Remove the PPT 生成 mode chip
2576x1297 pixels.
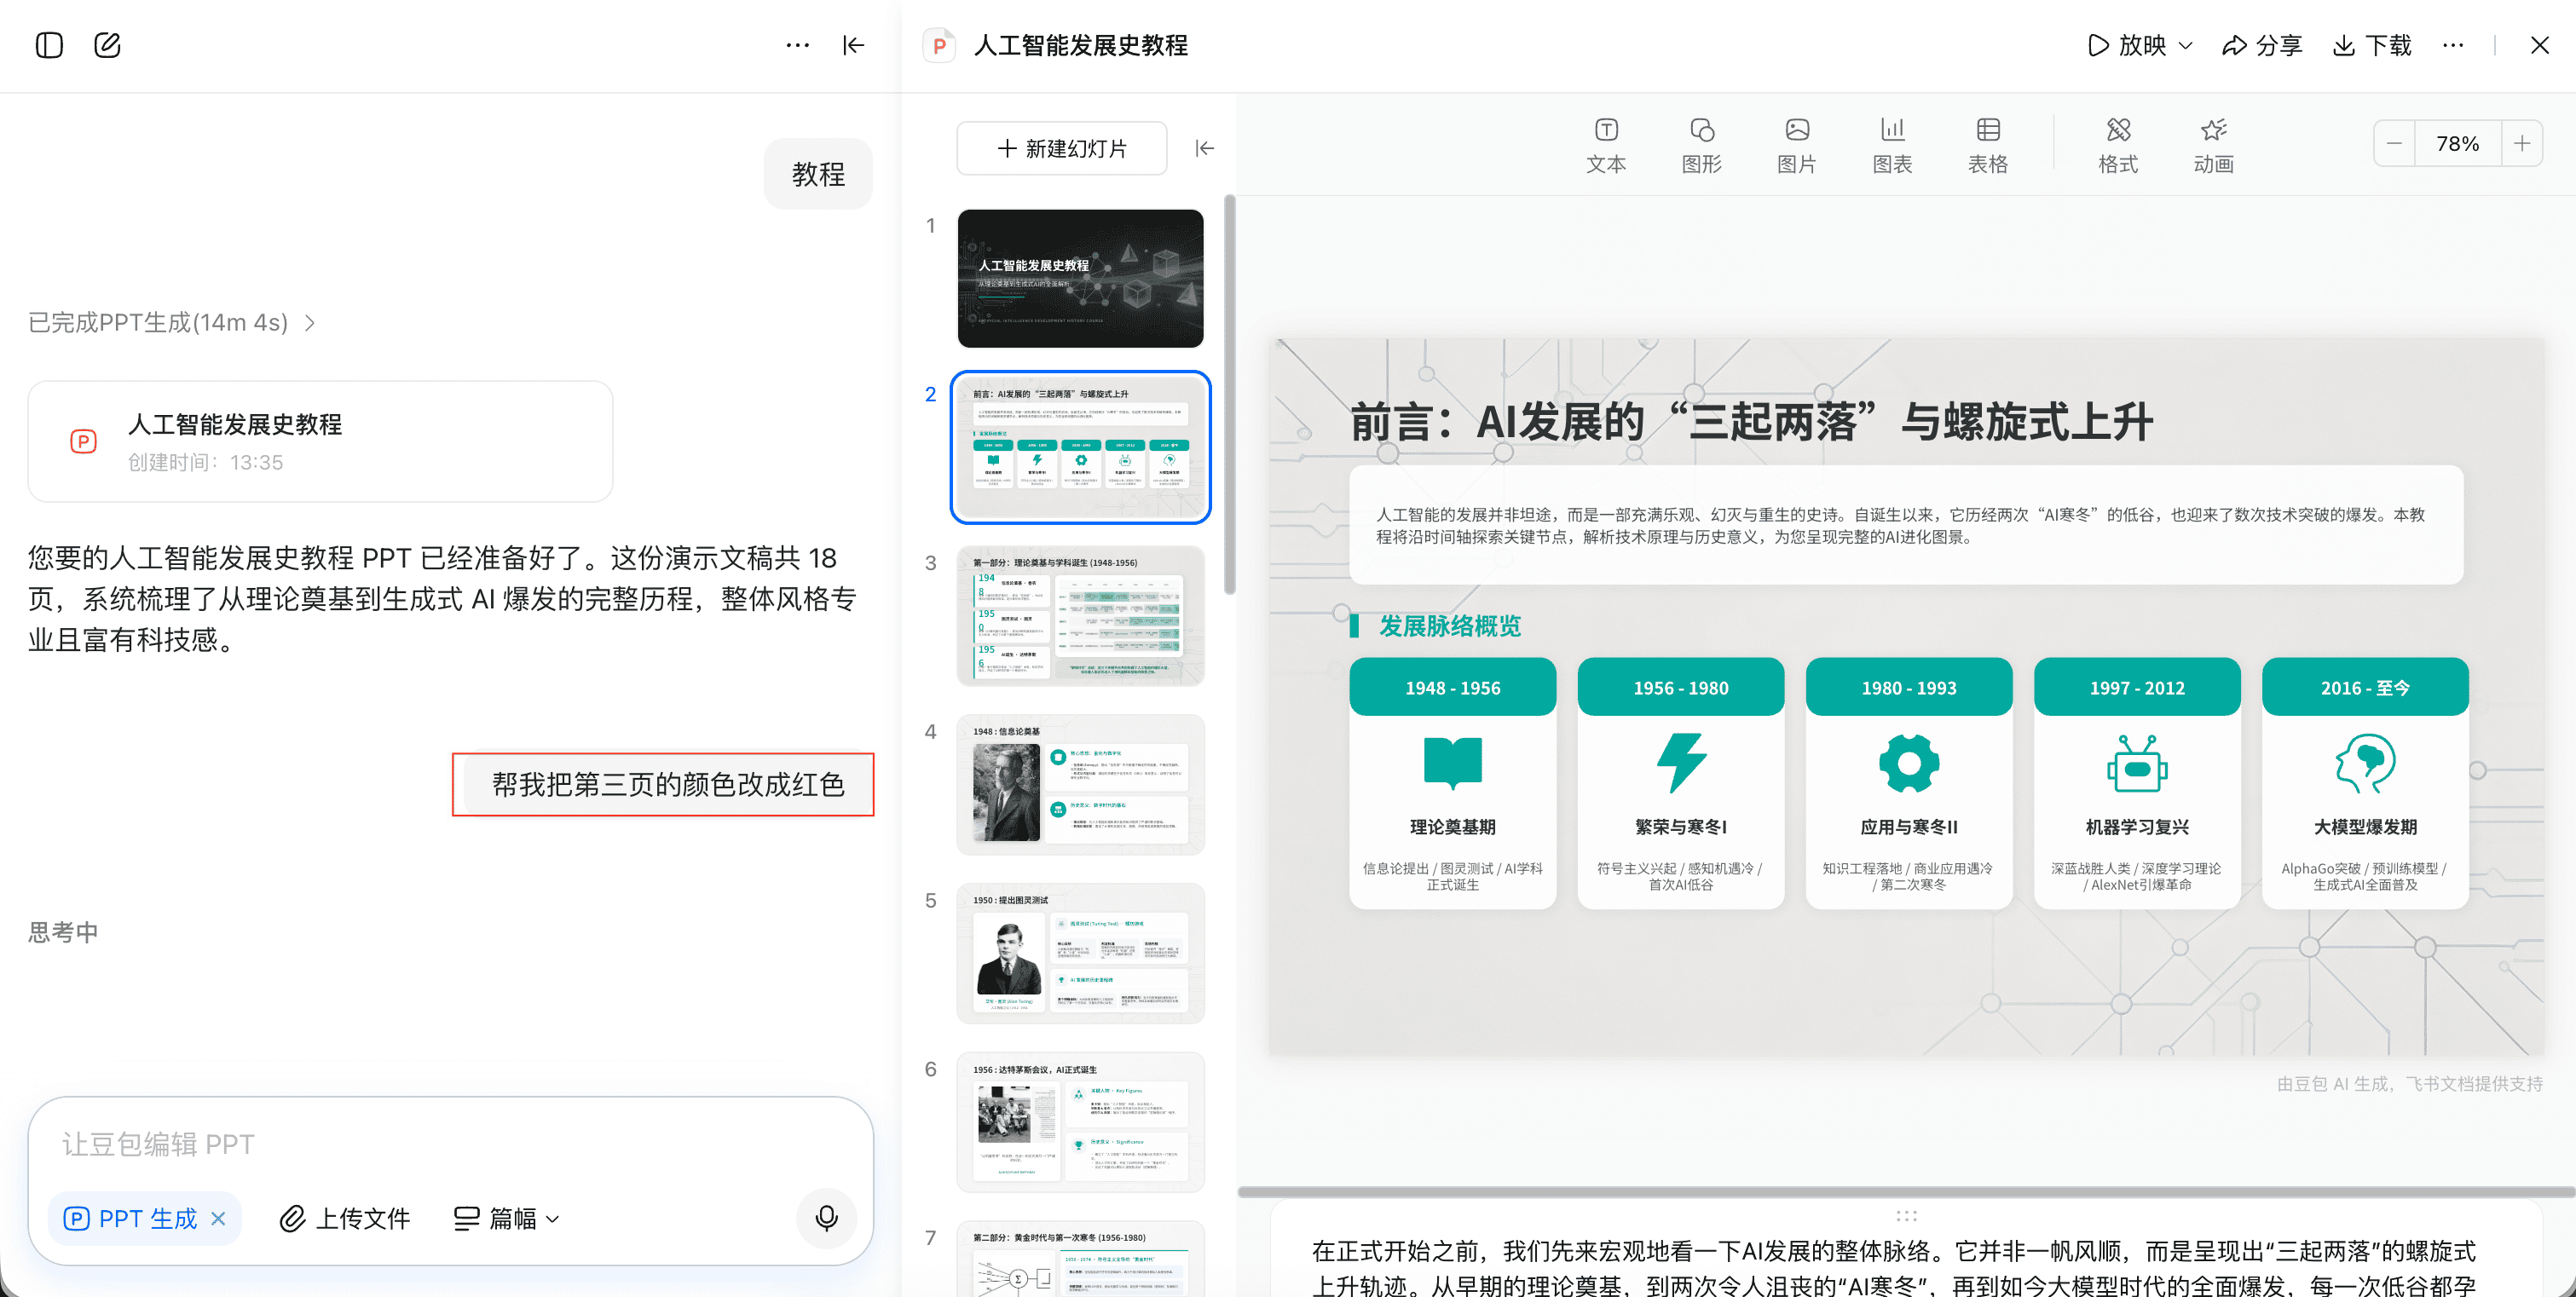[x=219, y=1218]
